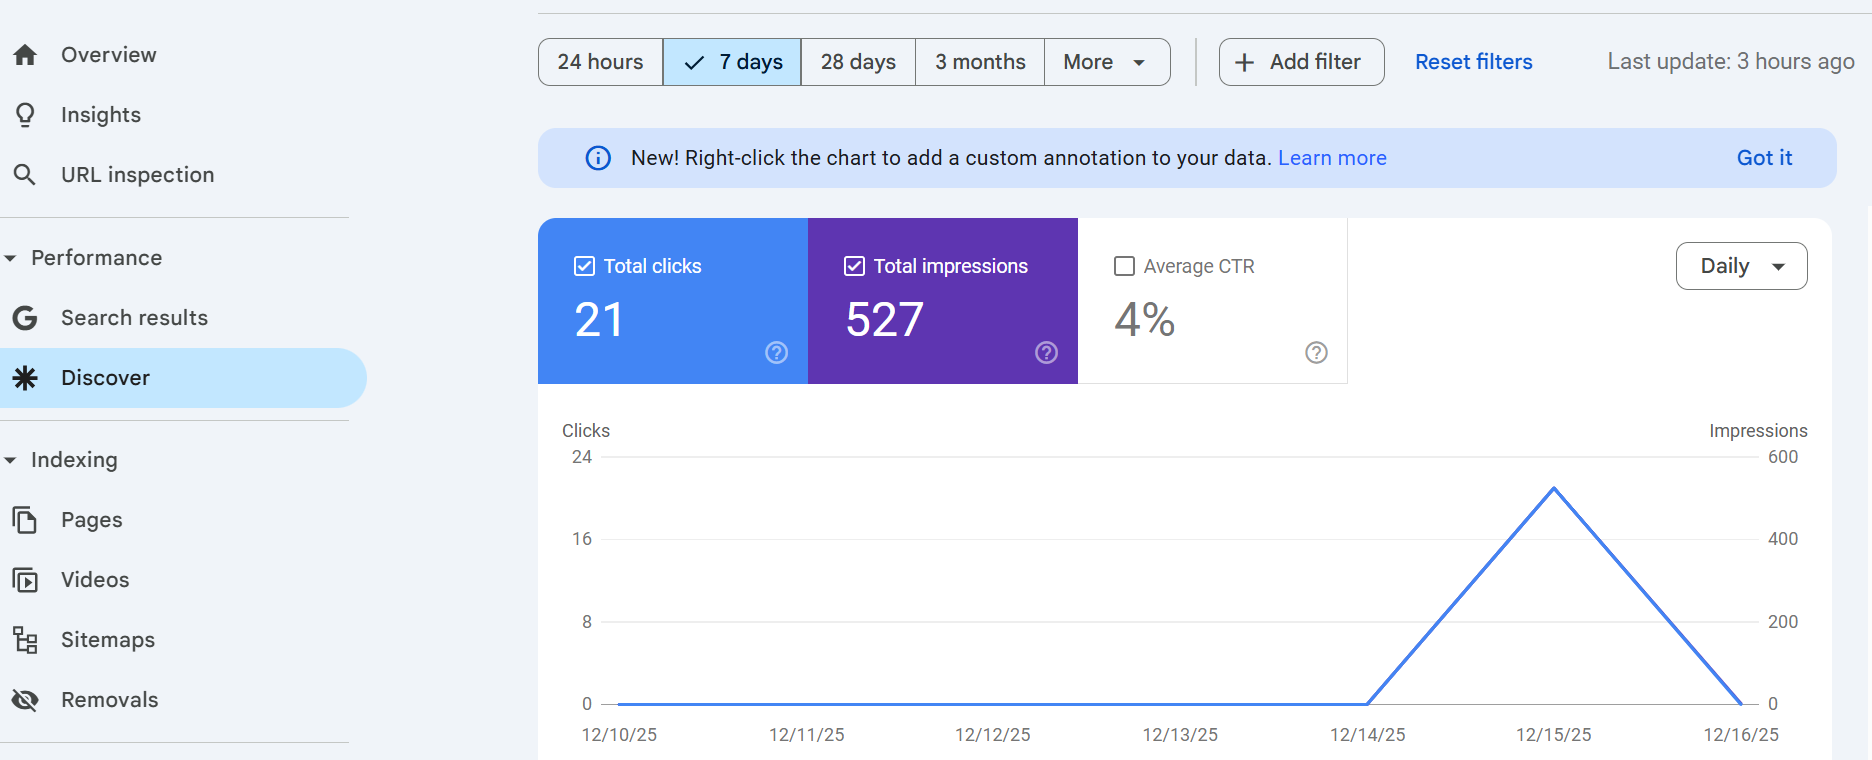
Task: Click help icon in Average CTR card
Action: [x=1316, y=352]
